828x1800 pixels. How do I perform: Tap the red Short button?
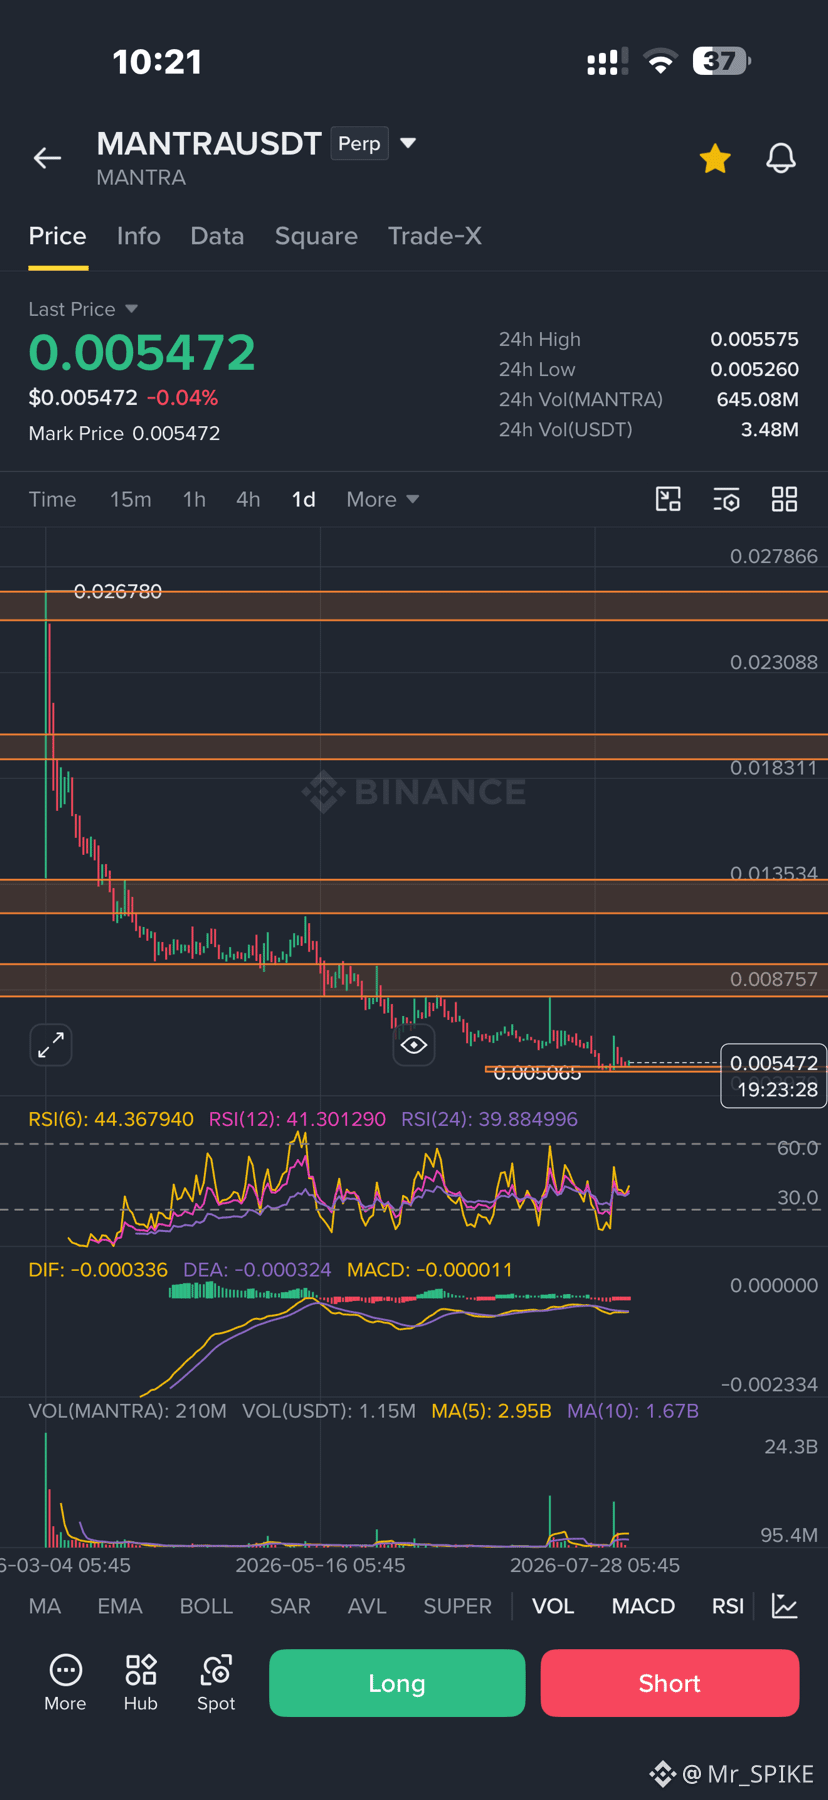pyautogui.click(x=670, y=1683)
